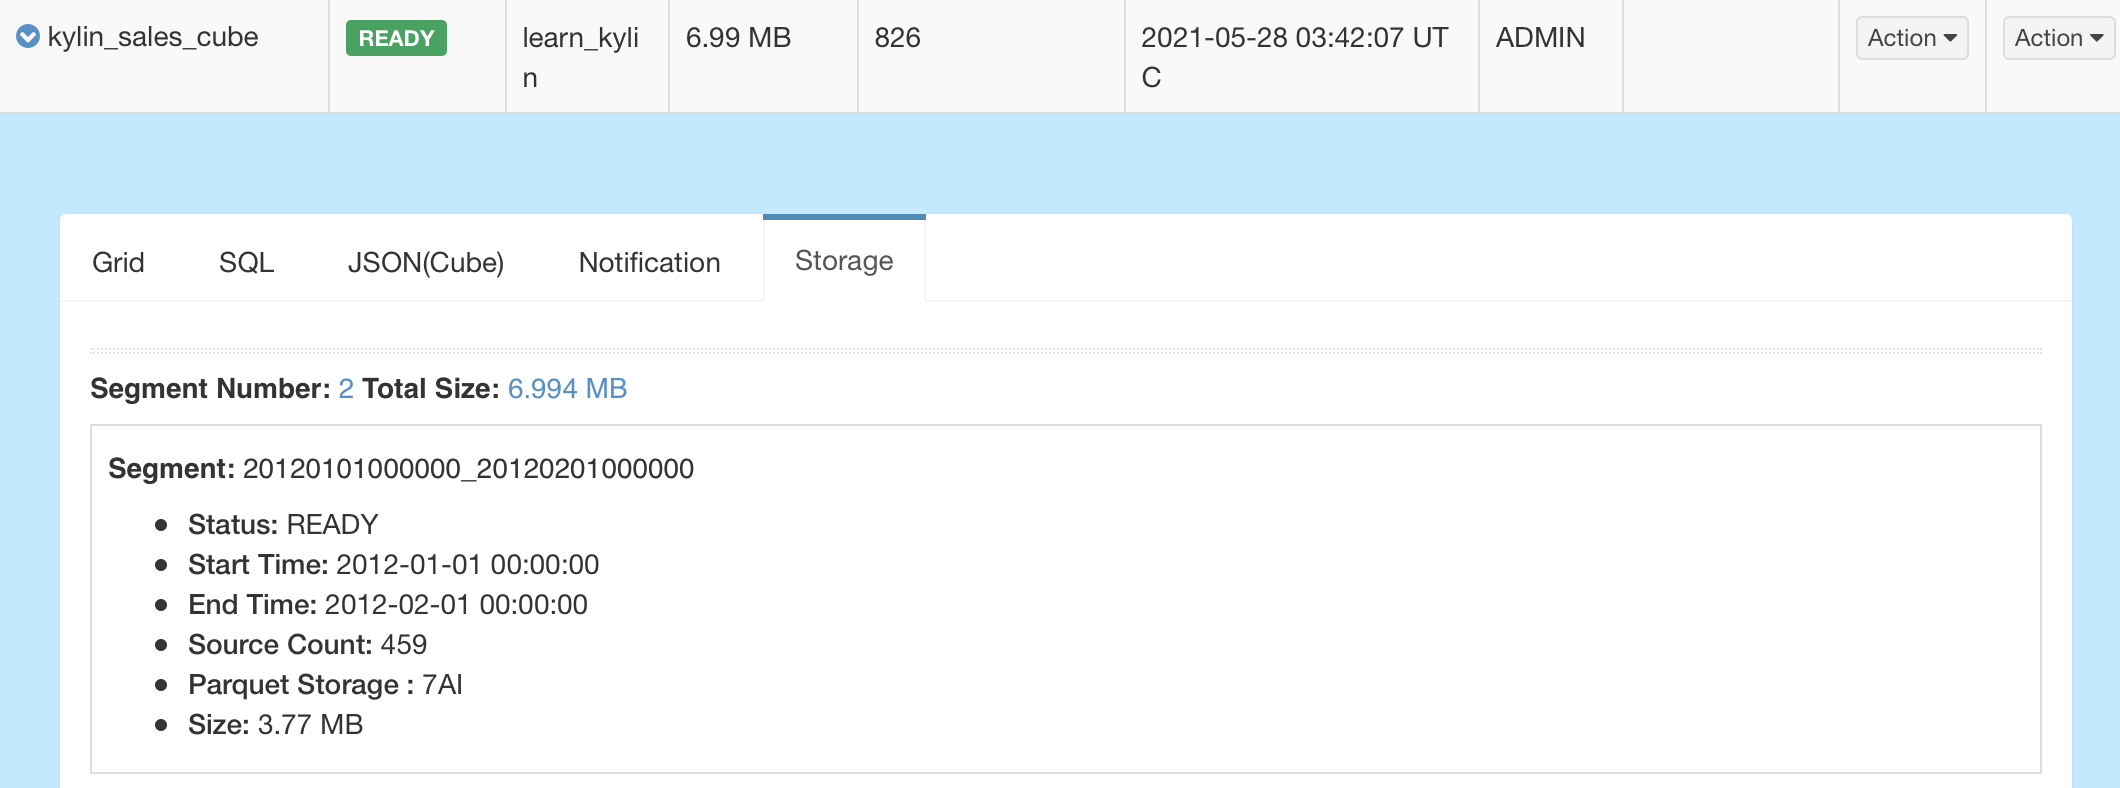Click the ADMIN owner cell

pos(1540,38)
